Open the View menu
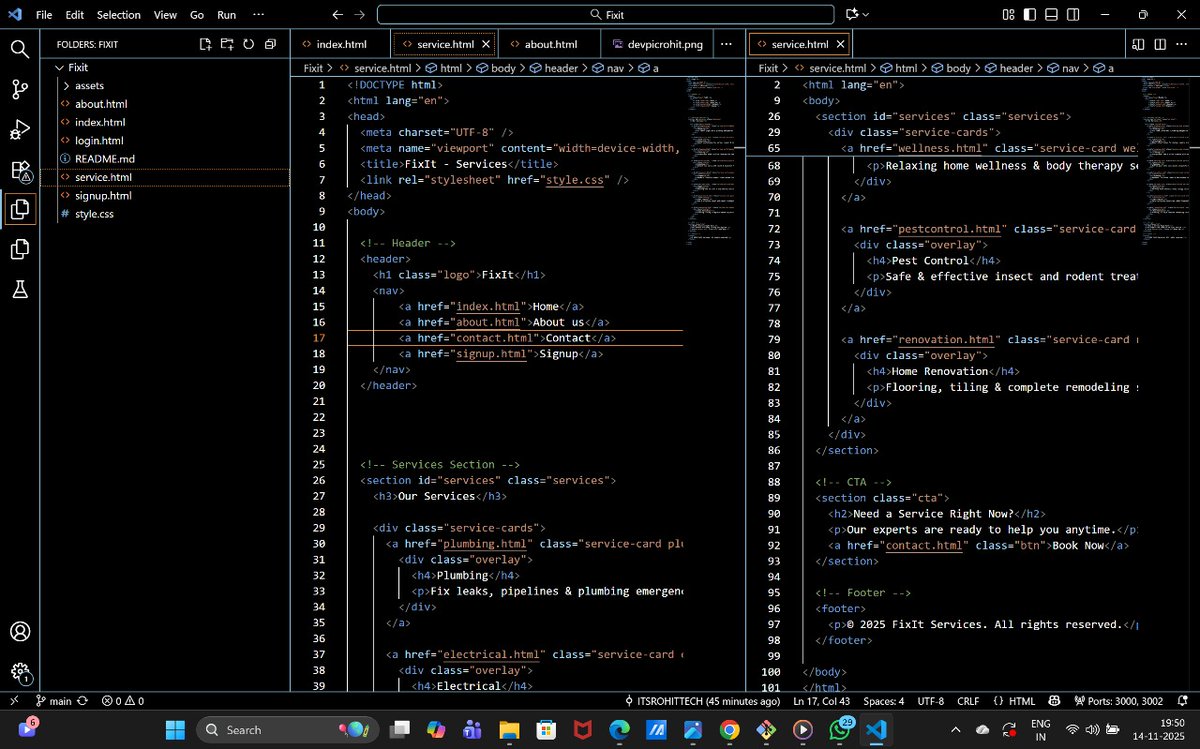 click(x=166, y=15)
